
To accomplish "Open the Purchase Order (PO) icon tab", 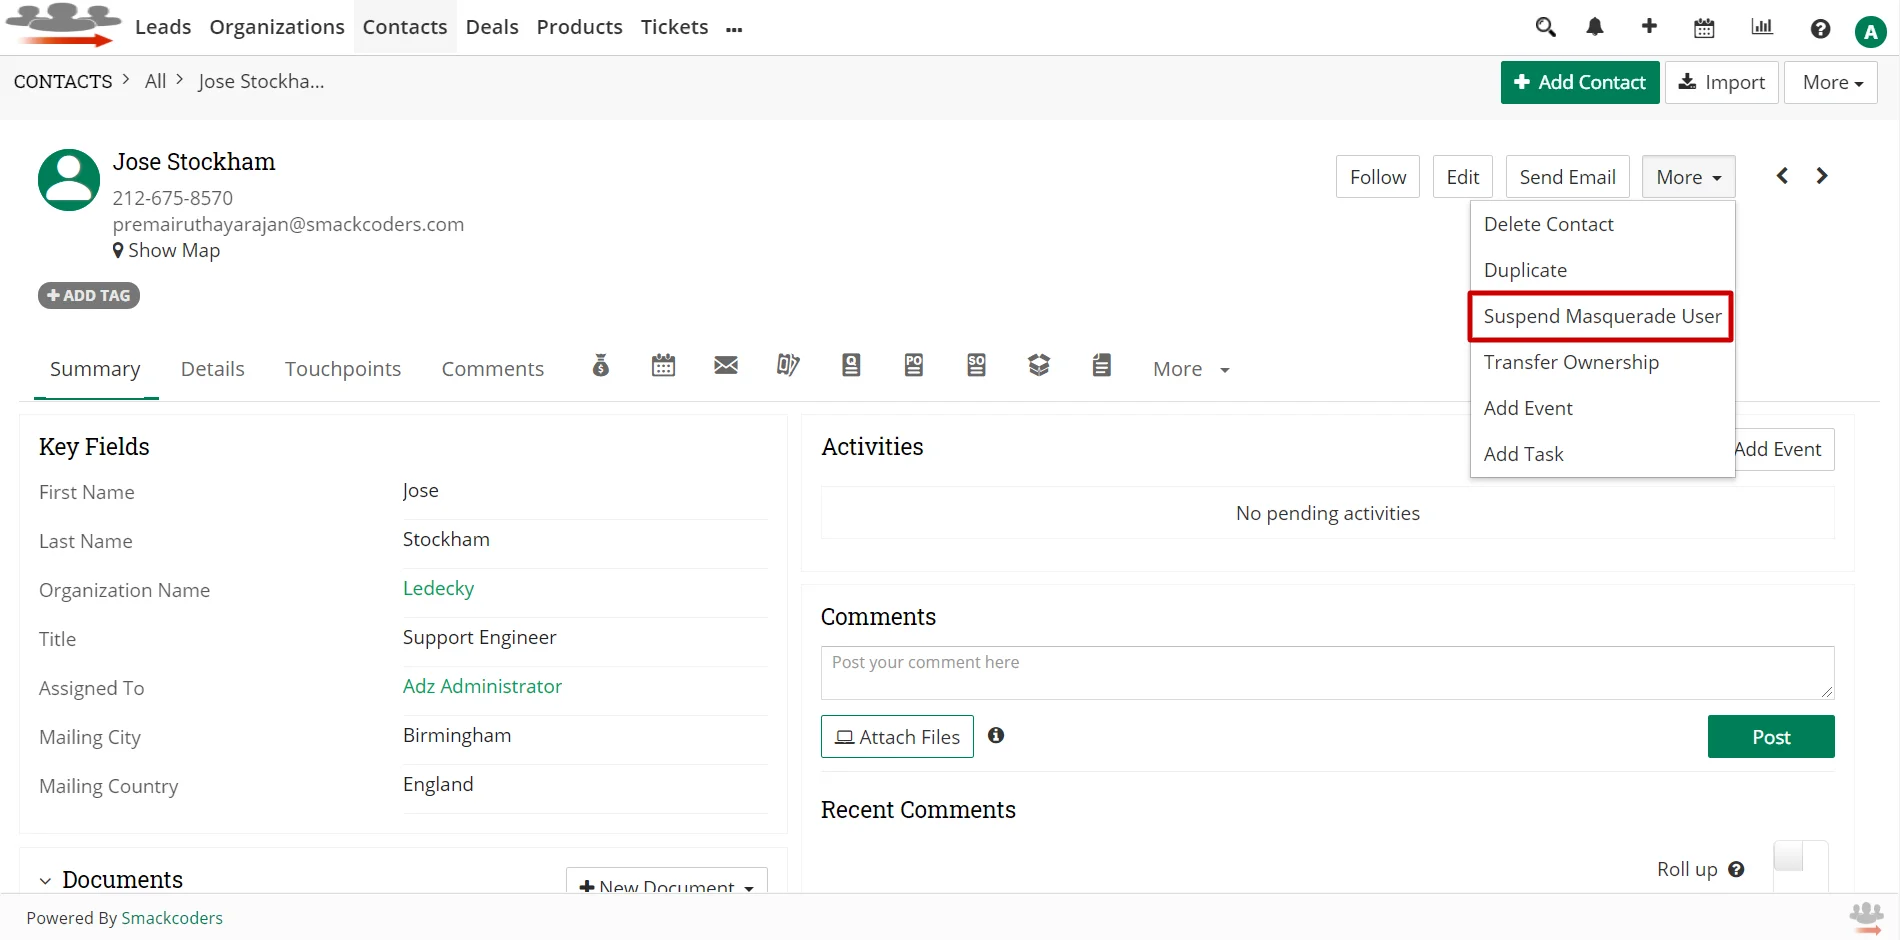I will [914, 366].
